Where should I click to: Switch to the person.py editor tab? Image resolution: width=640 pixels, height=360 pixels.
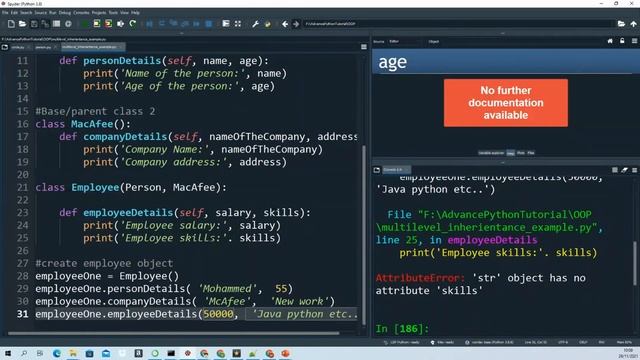click(43, 47)
